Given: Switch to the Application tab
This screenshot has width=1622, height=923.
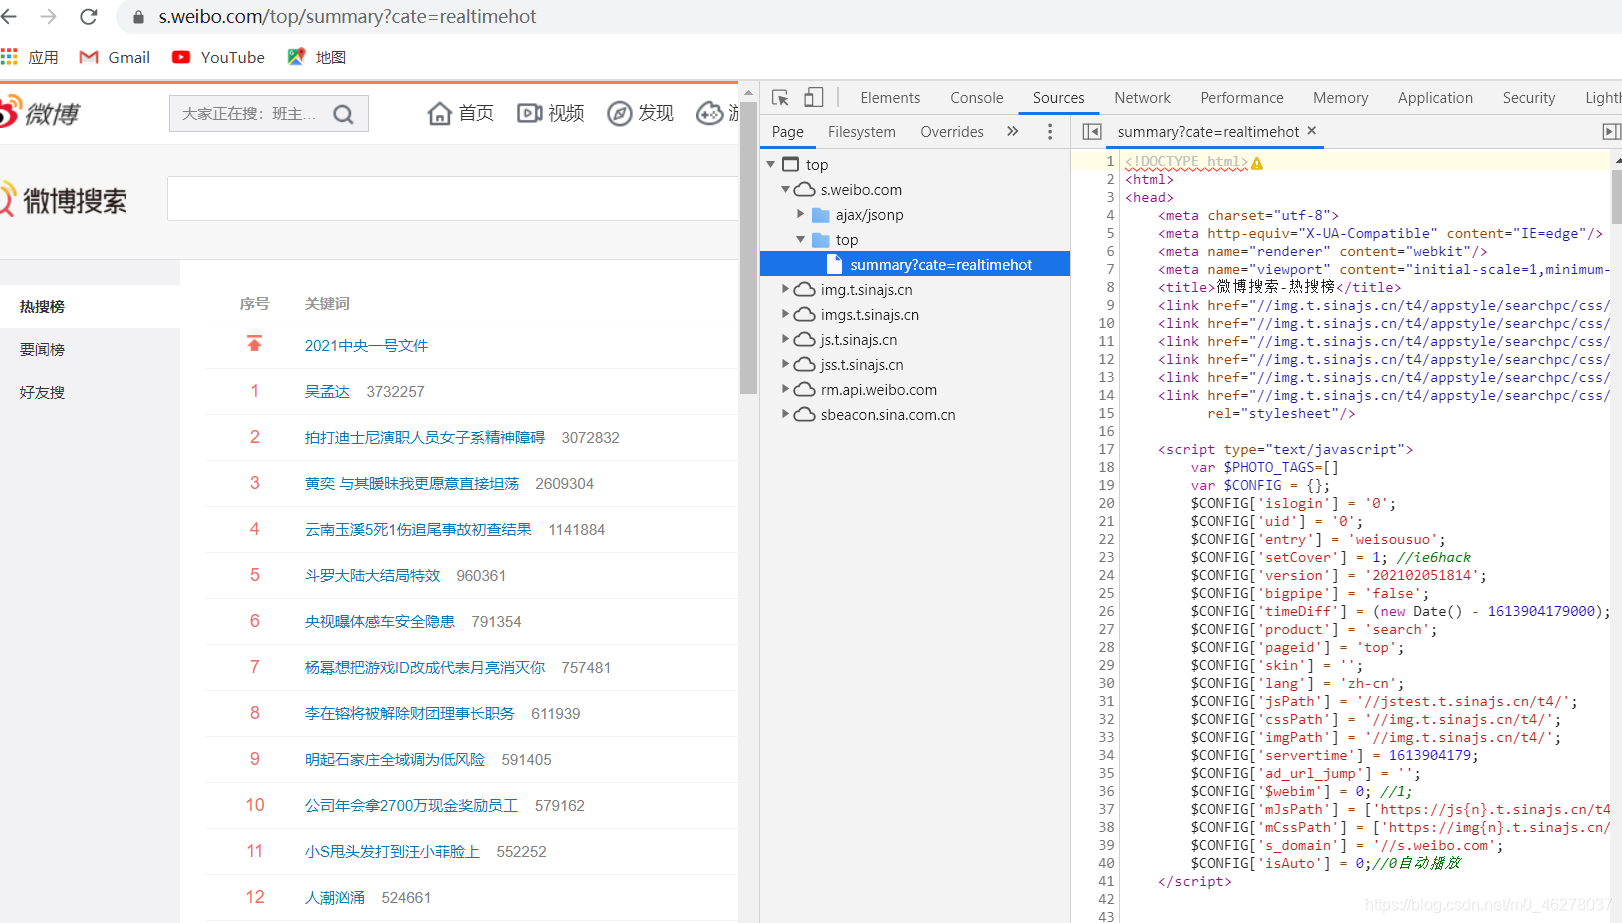Looking at the screenshot, I should pyautogui.click(x=1435, y=97).
